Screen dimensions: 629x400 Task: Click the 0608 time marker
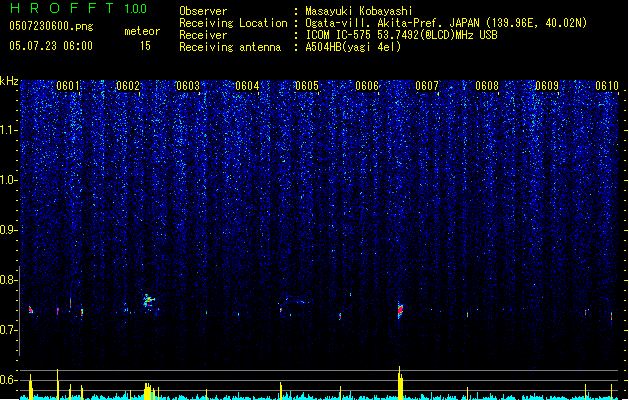[x=487, y=86]
